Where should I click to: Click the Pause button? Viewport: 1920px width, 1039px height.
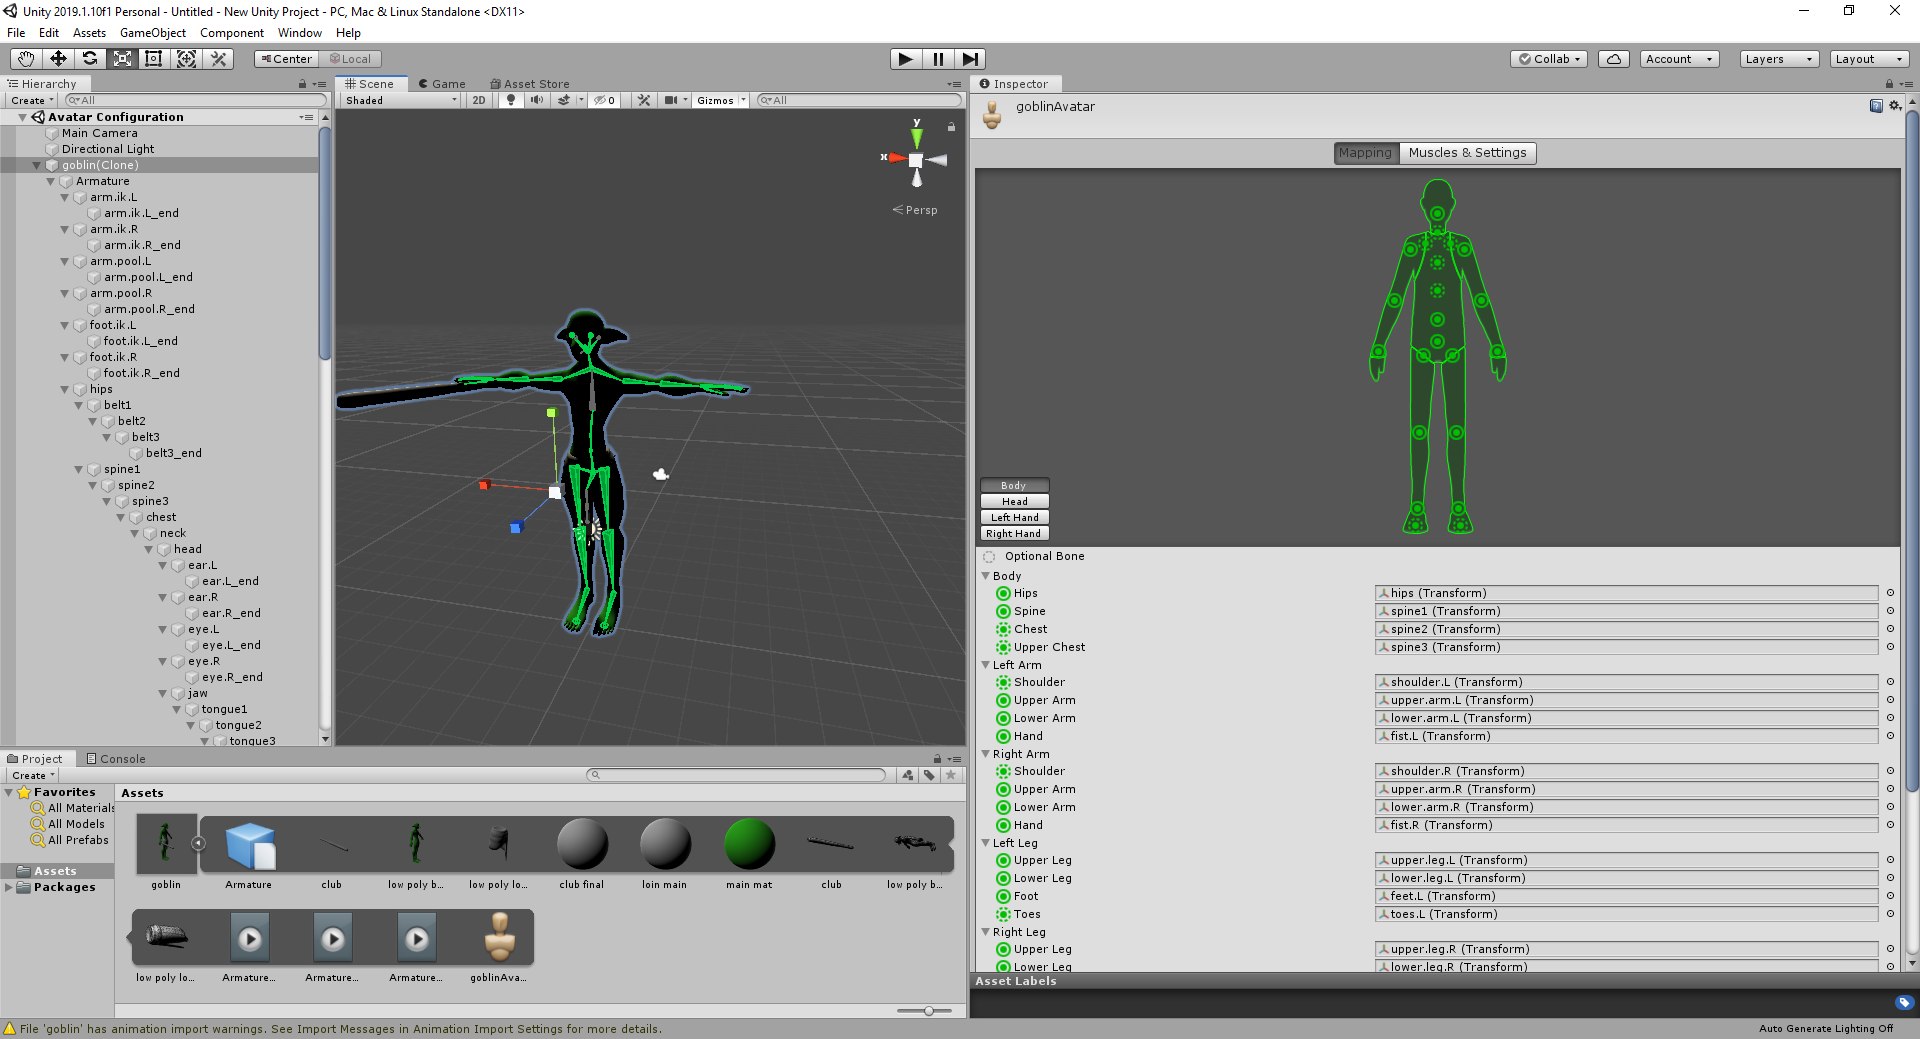pos(938,59)
